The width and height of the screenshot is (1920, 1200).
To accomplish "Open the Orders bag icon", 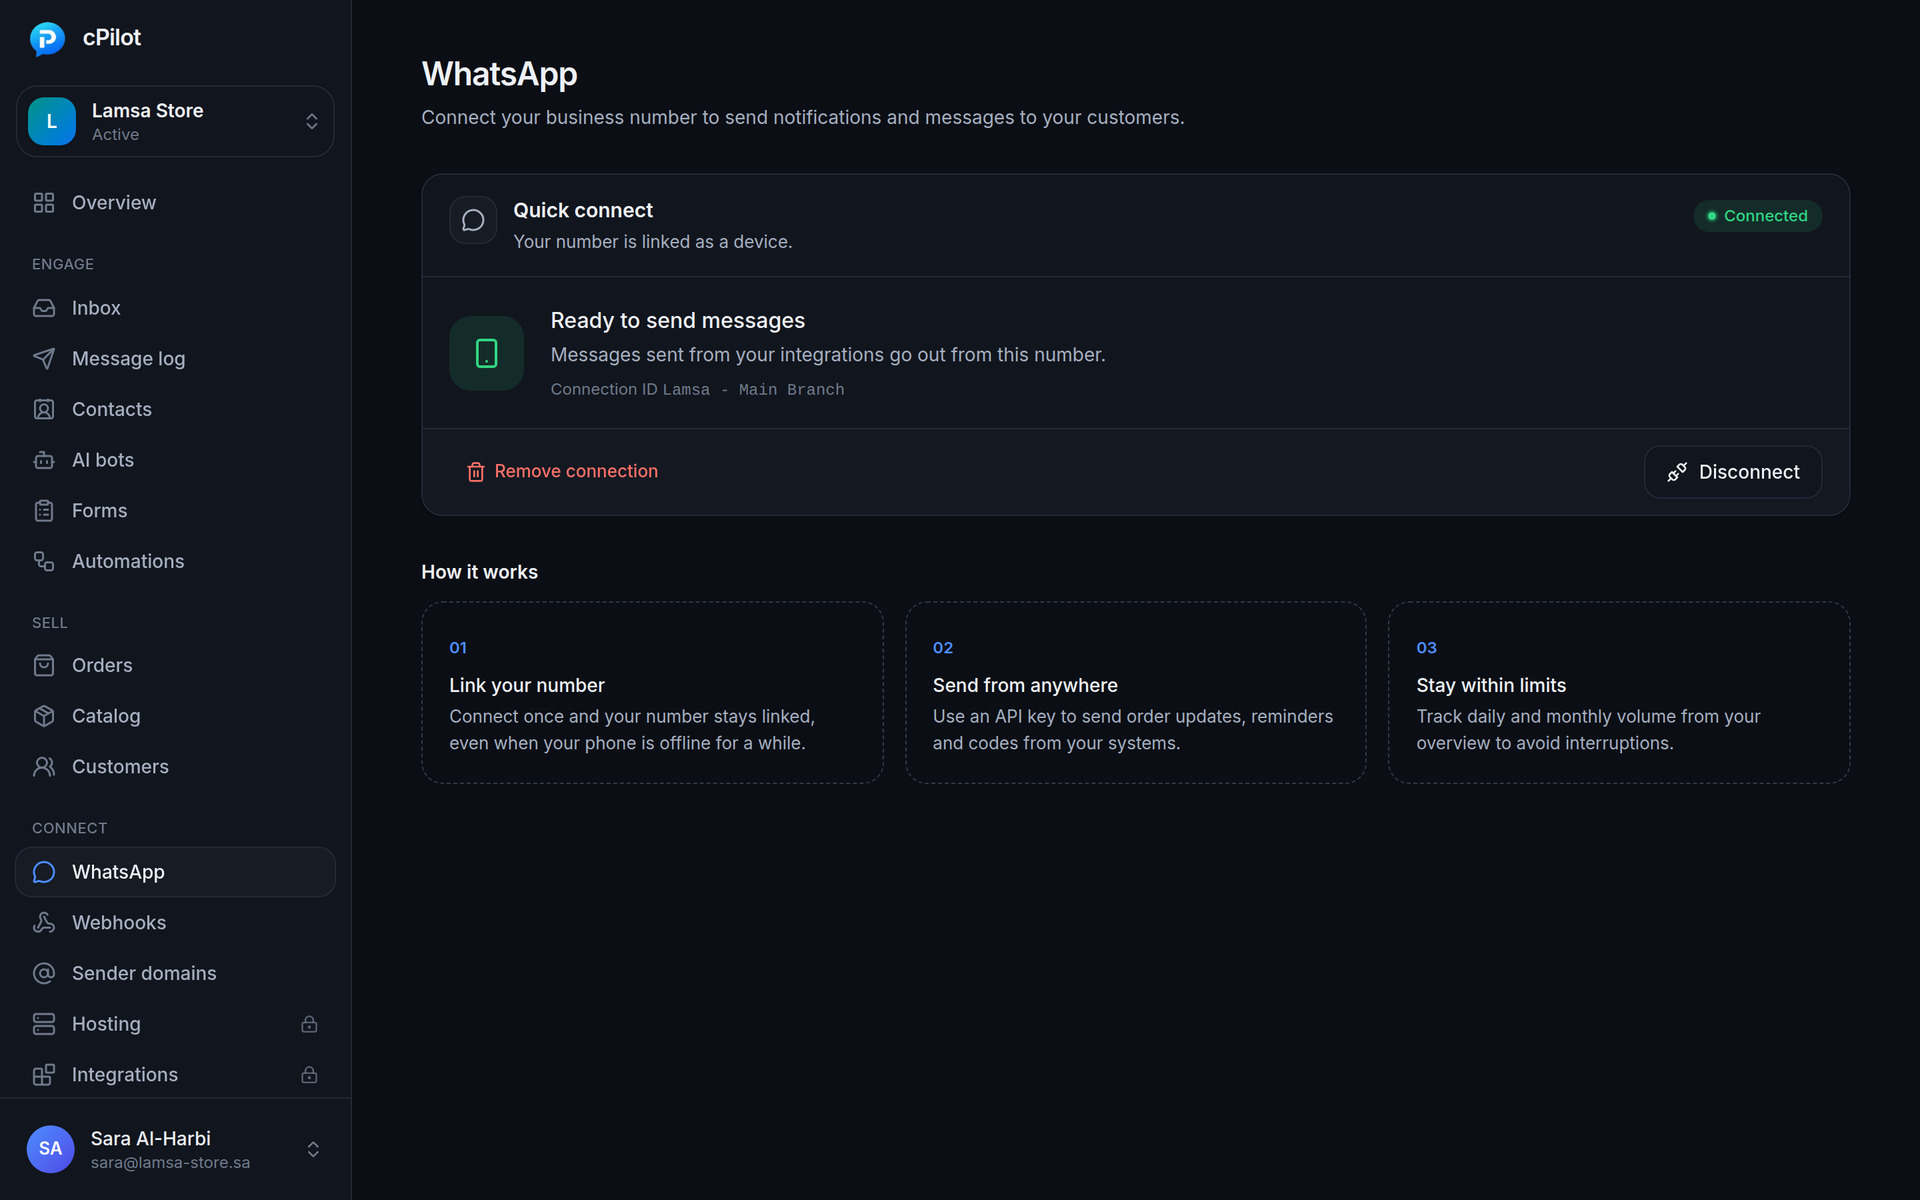I will 44,665.
